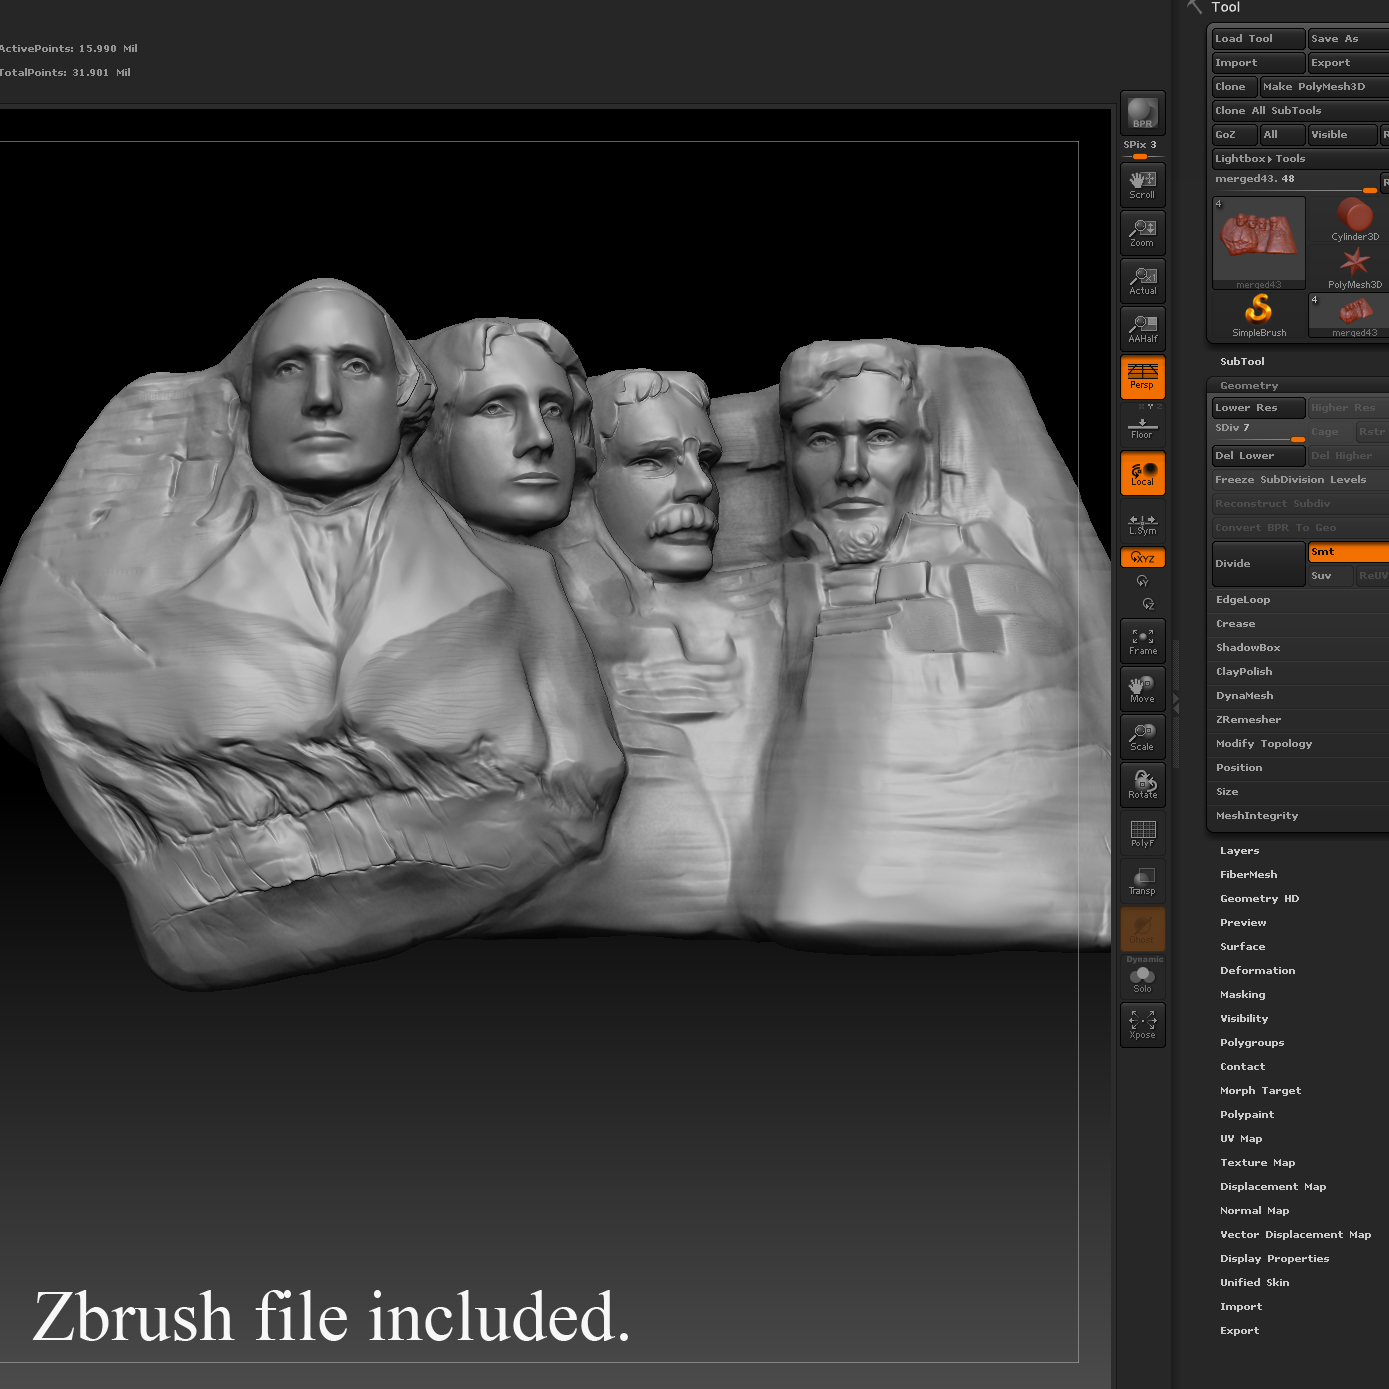Open Lightbox Tools
The width and height of the screenshot is (1389, 1389).
tap(1300, 159)
